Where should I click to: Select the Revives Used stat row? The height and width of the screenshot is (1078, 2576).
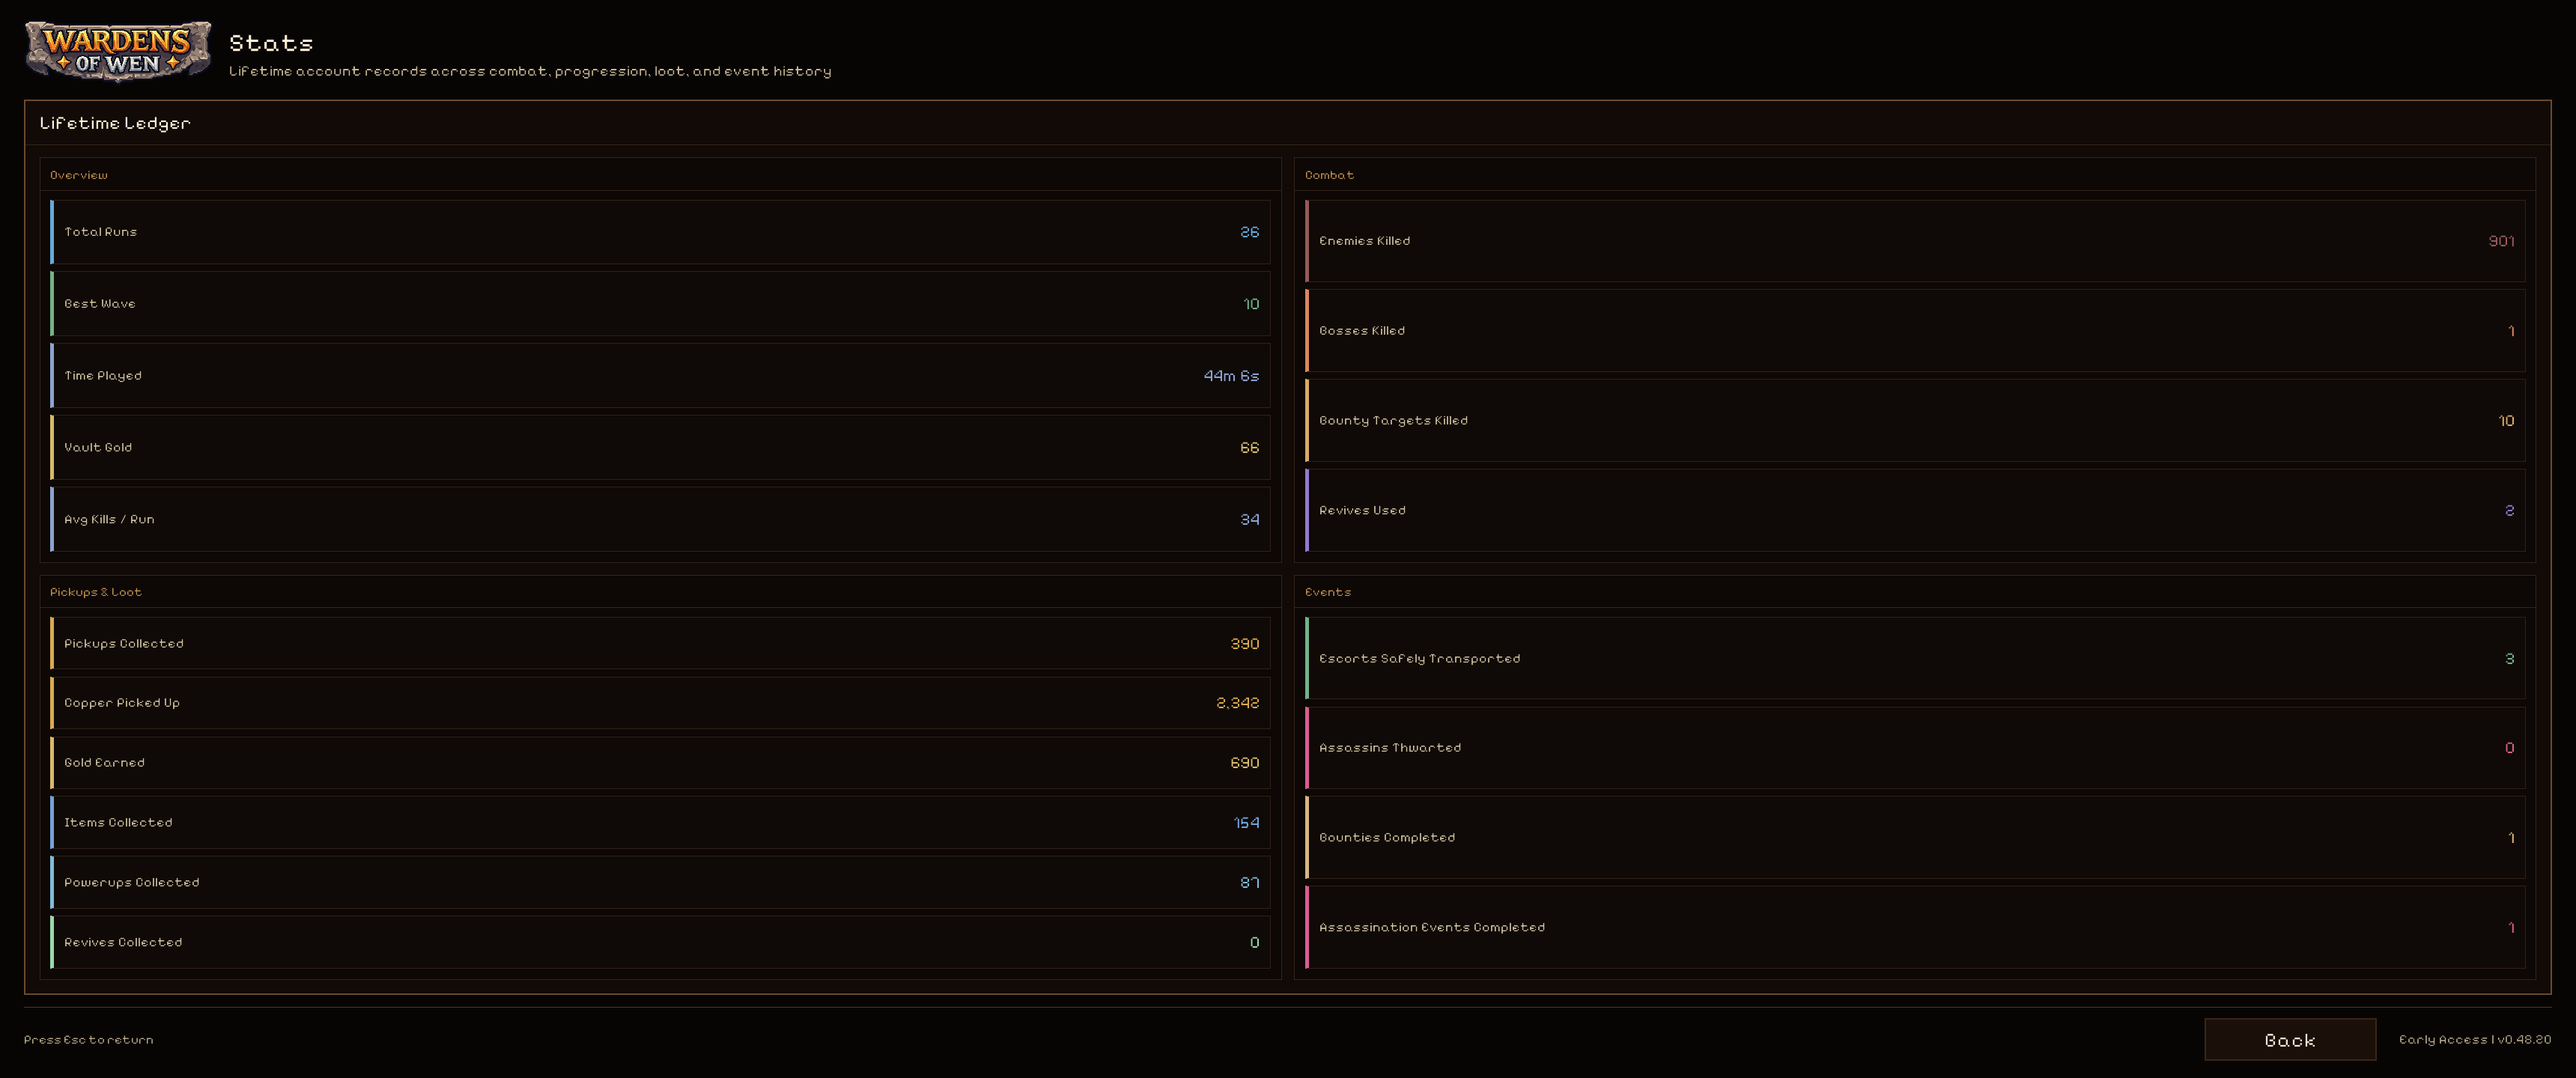coord(1914,511)
